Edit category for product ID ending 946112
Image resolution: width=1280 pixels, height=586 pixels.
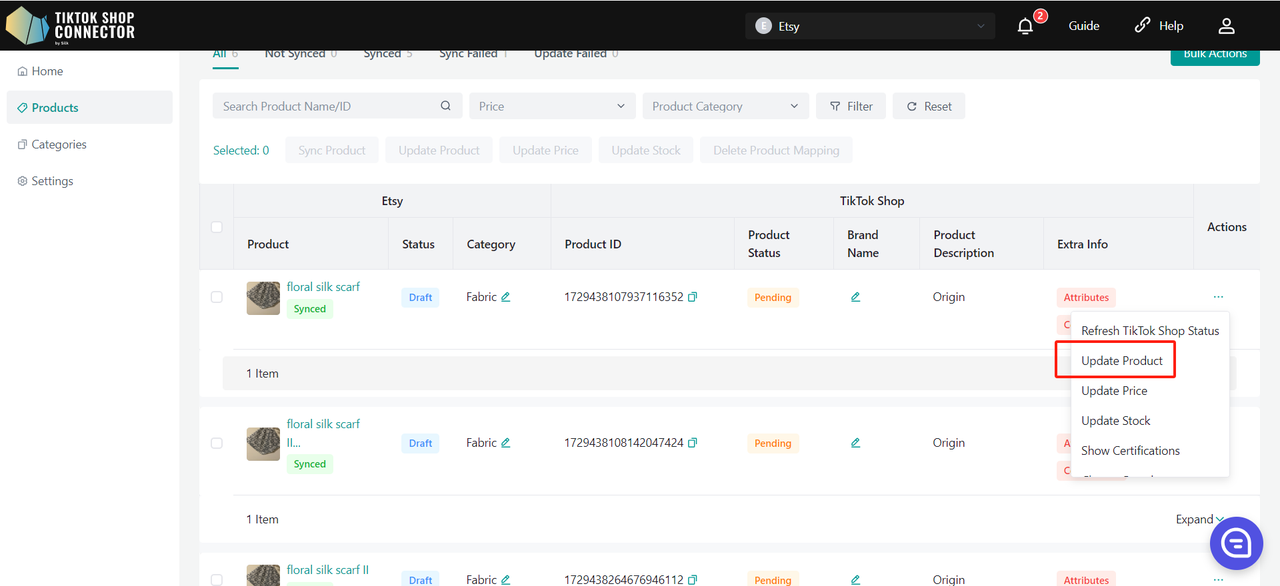tap(506, 580)
